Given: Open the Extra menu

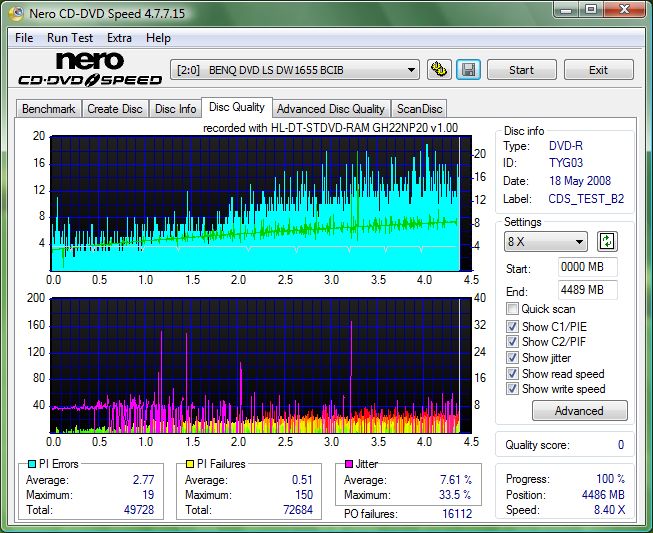Looking at the screenshot, I should point(119,38).
